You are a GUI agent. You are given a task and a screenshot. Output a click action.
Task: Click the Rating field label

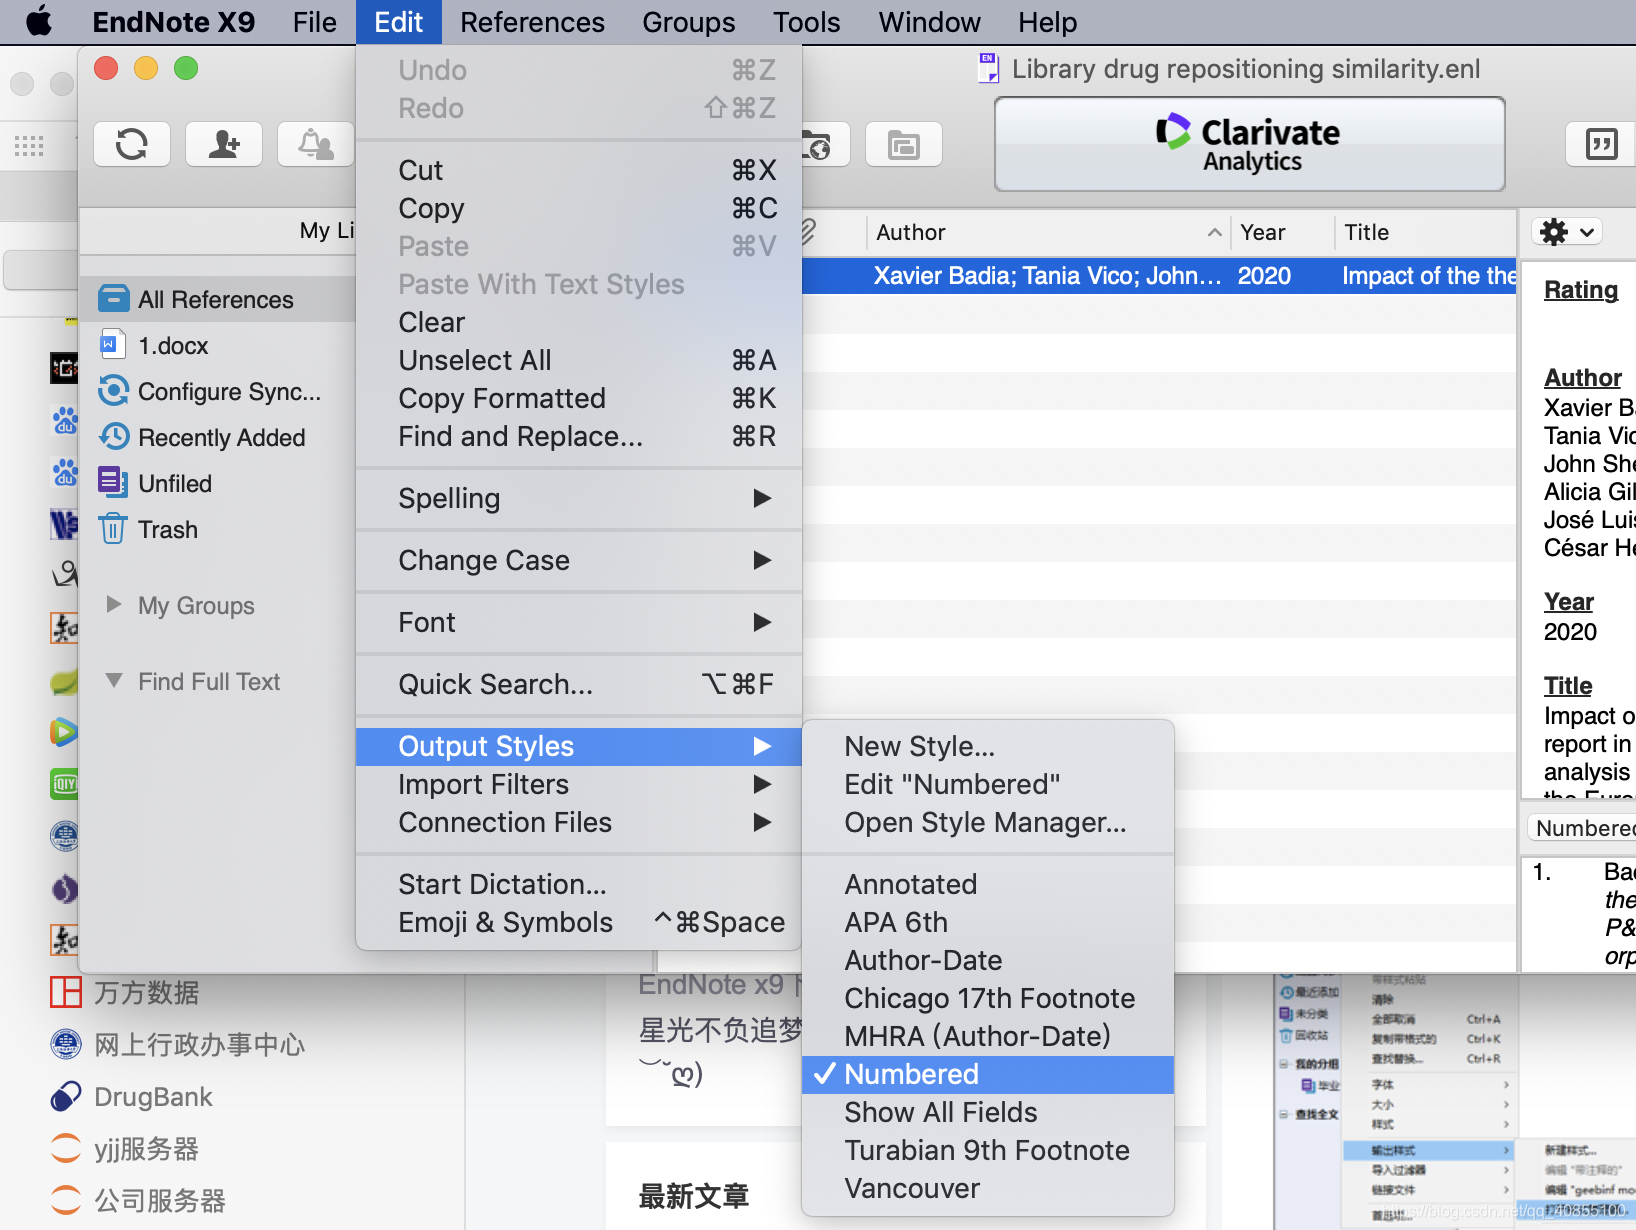[x=1580, y=290]
